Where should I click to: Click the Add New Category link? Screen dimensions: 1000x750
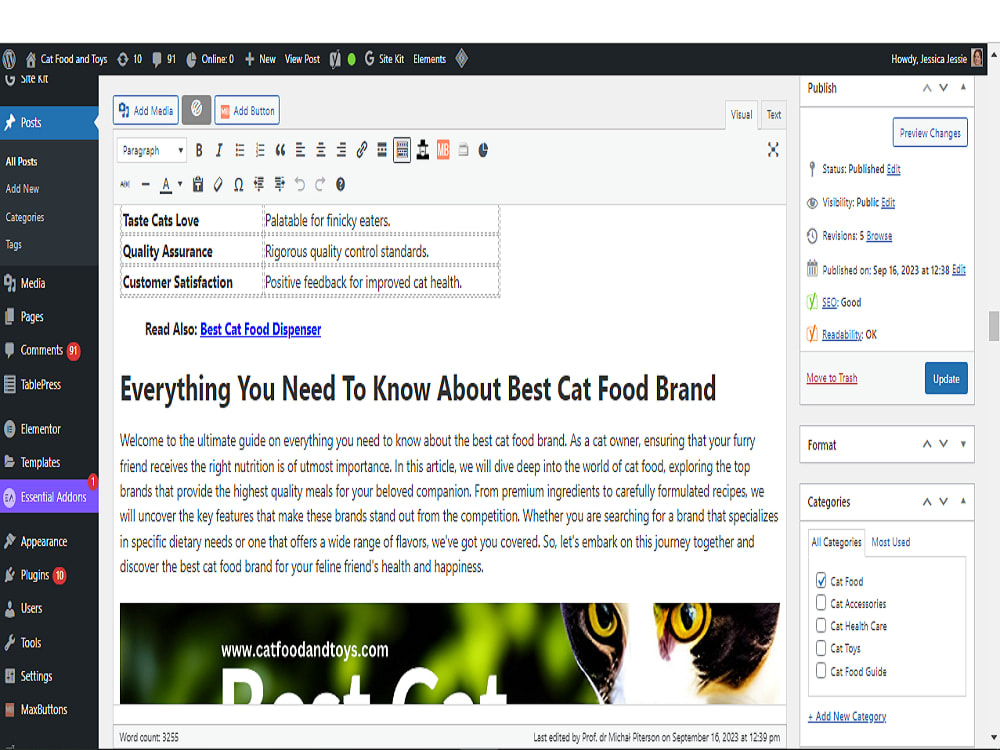tap(847, 716)
